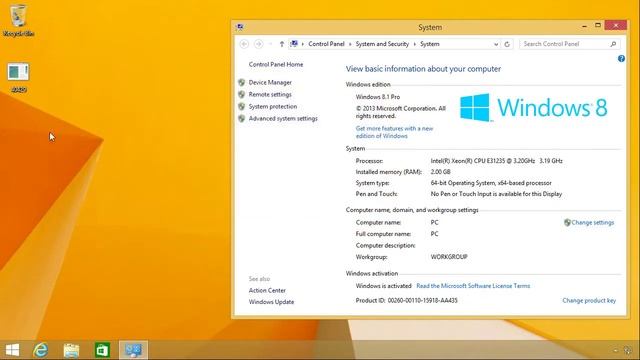640x360 pixels.
Task: Go back with the Back arrow
Action: click(244, 44)
